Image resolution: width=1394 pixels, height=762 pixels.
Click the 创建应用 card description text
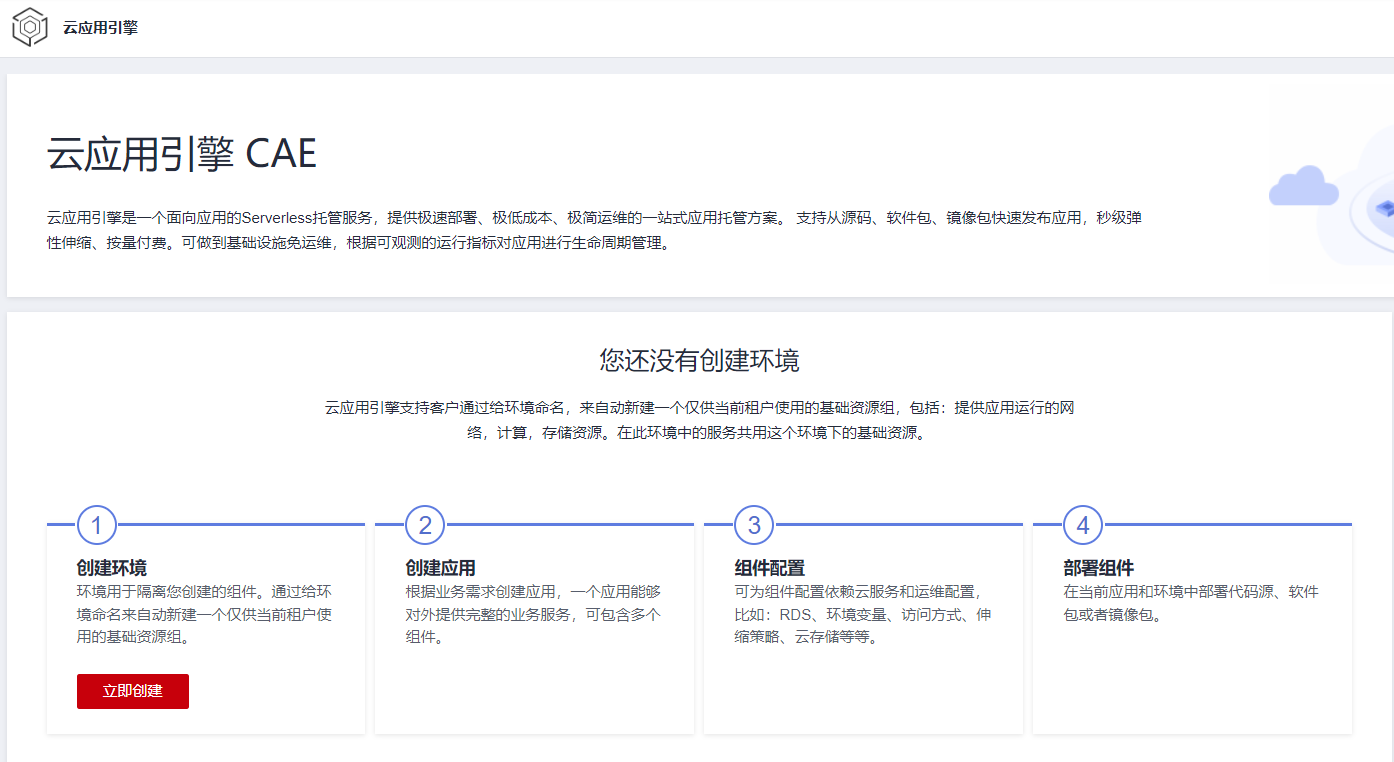click(x=533, y=614)
